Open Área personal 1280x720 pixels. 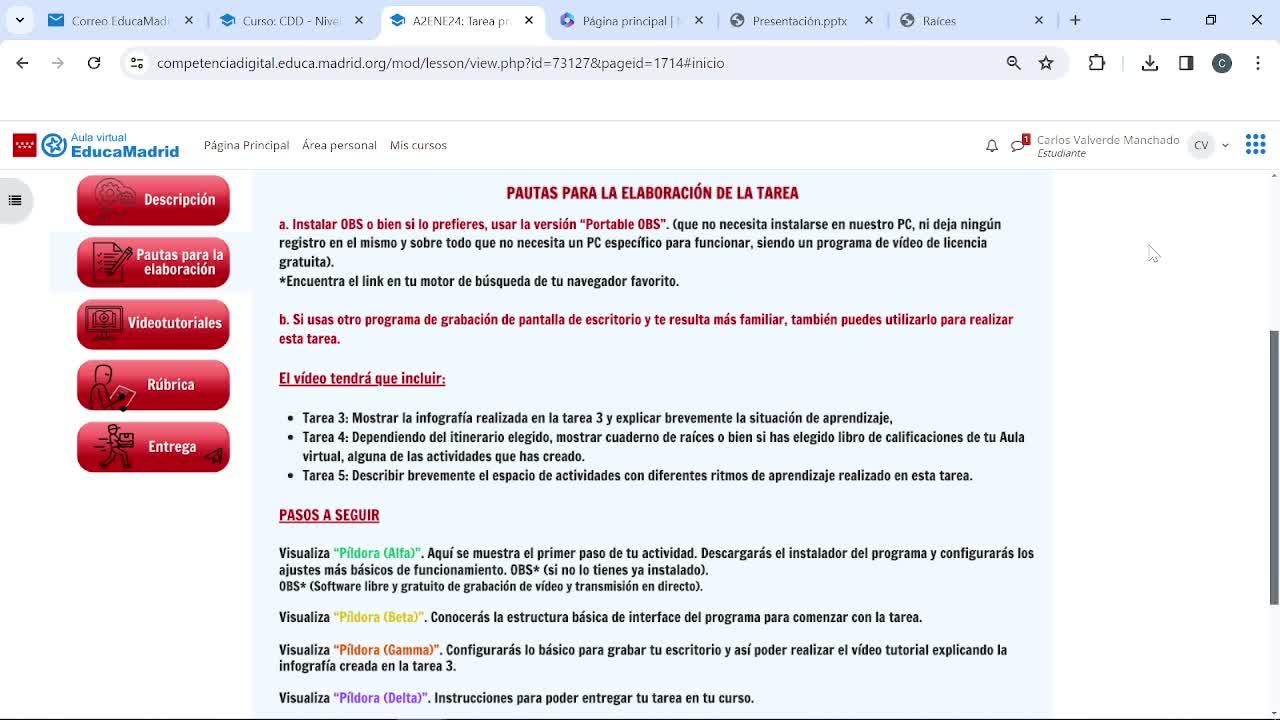(x=339, y=145)
